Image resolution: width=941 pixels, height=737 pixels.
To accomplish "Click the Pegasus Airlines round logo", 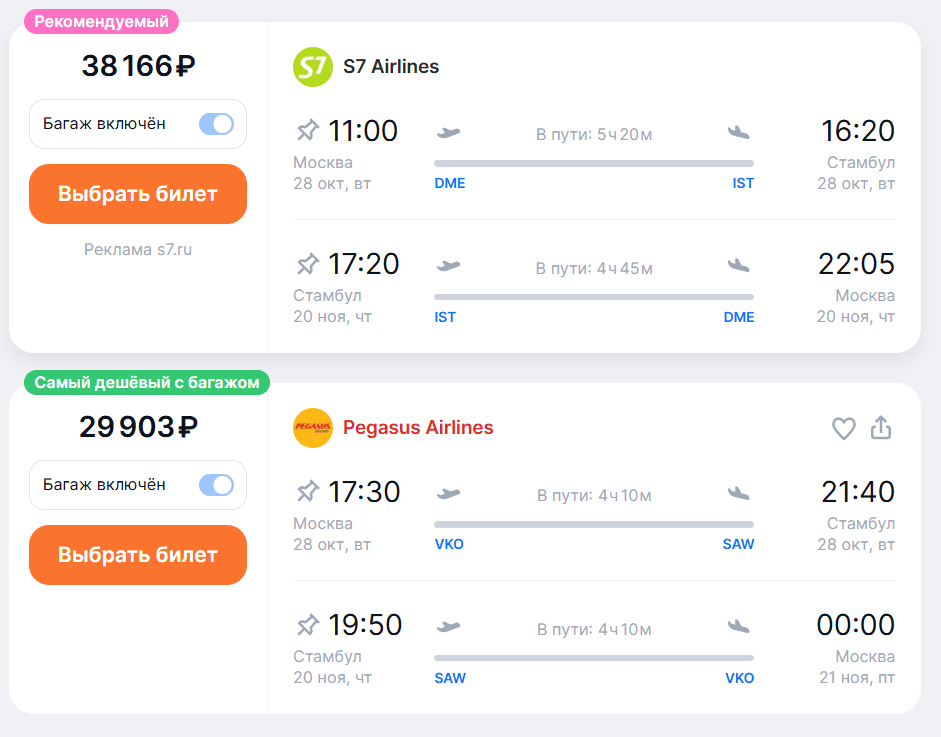I will [x=313, y=428].
